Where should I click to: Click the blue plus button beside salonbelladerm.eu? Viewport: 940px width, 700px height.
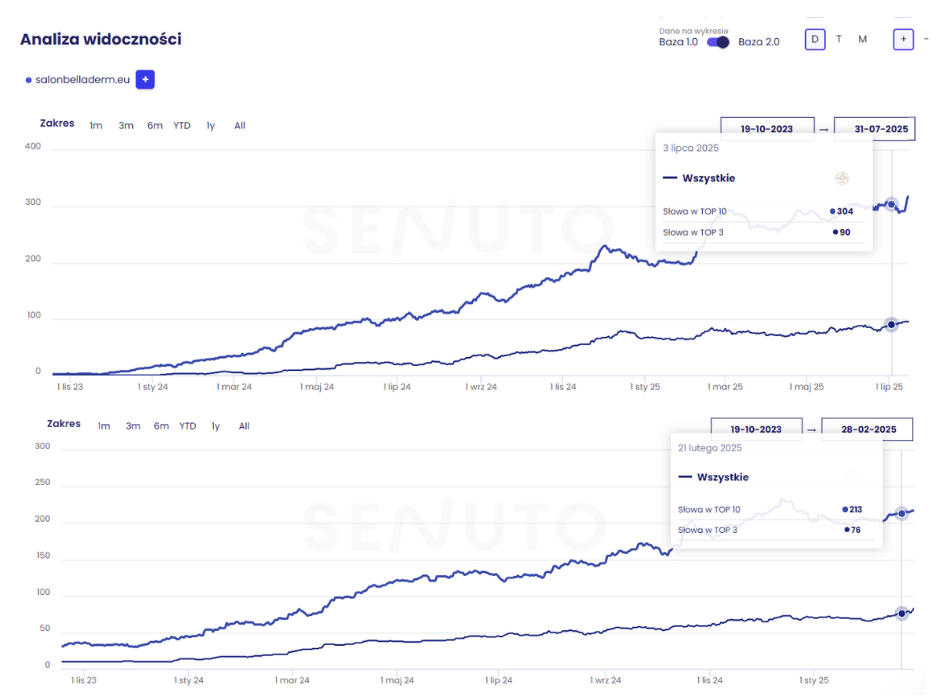click(145, 79)
